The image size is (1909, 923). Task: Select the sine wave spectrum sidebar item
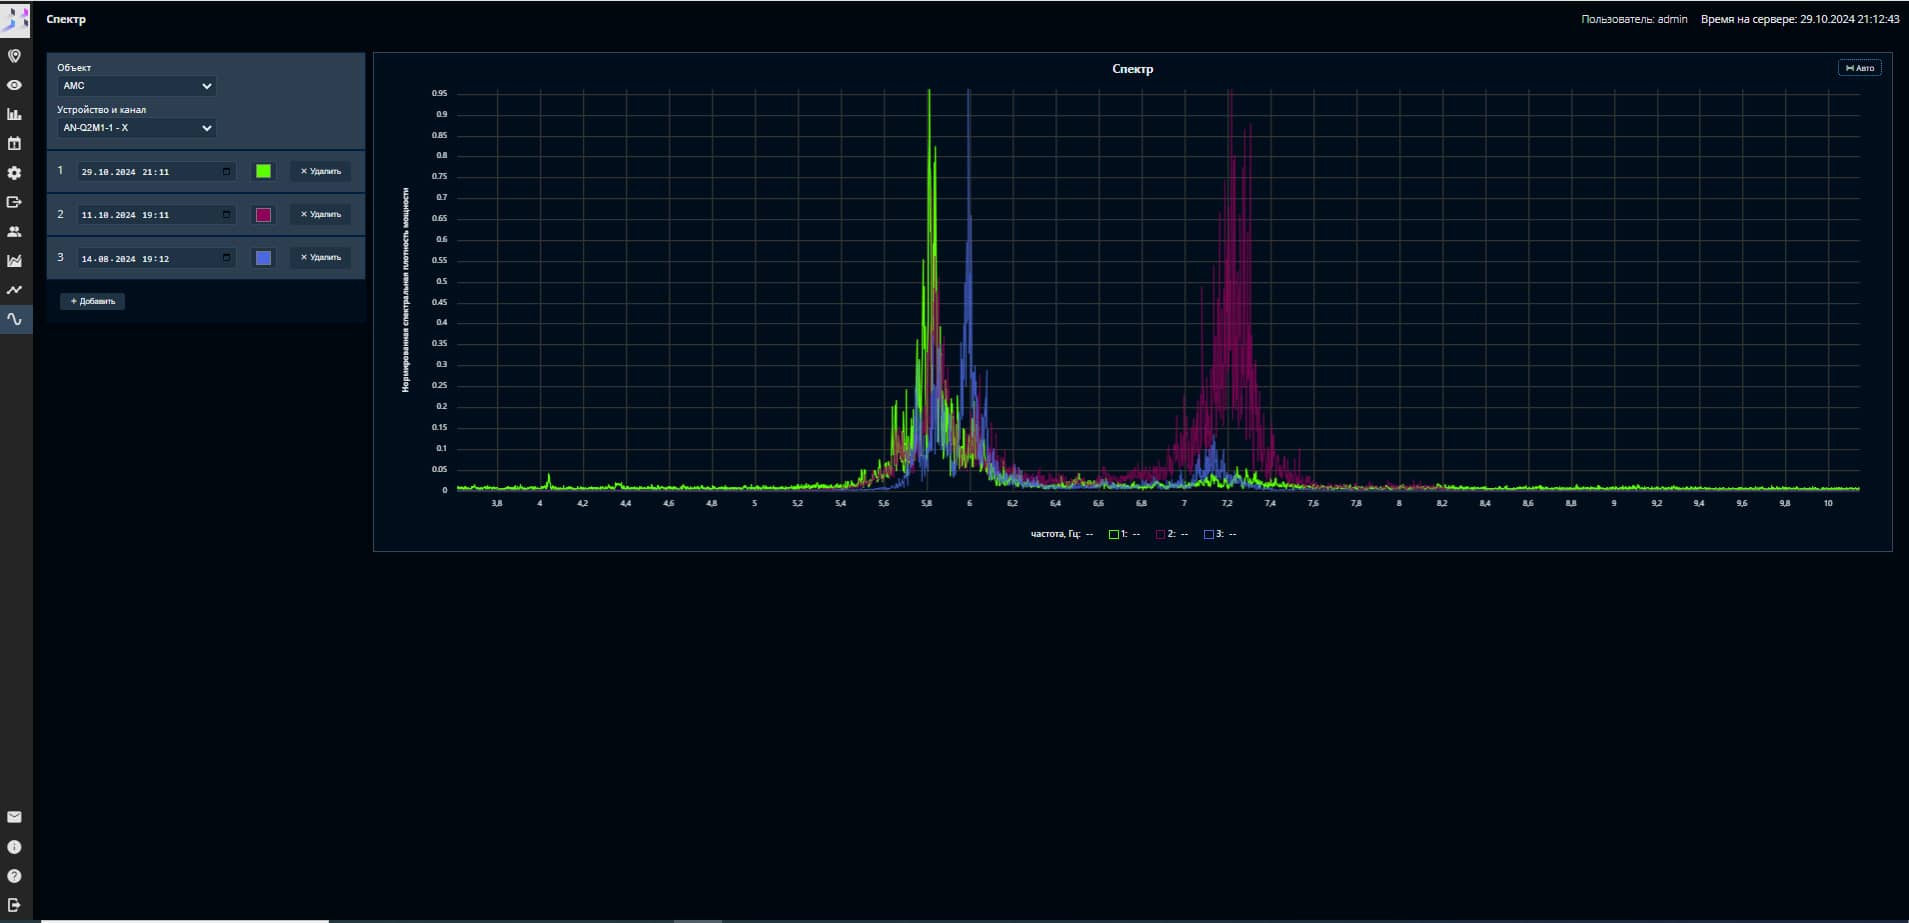coord(14,319)
